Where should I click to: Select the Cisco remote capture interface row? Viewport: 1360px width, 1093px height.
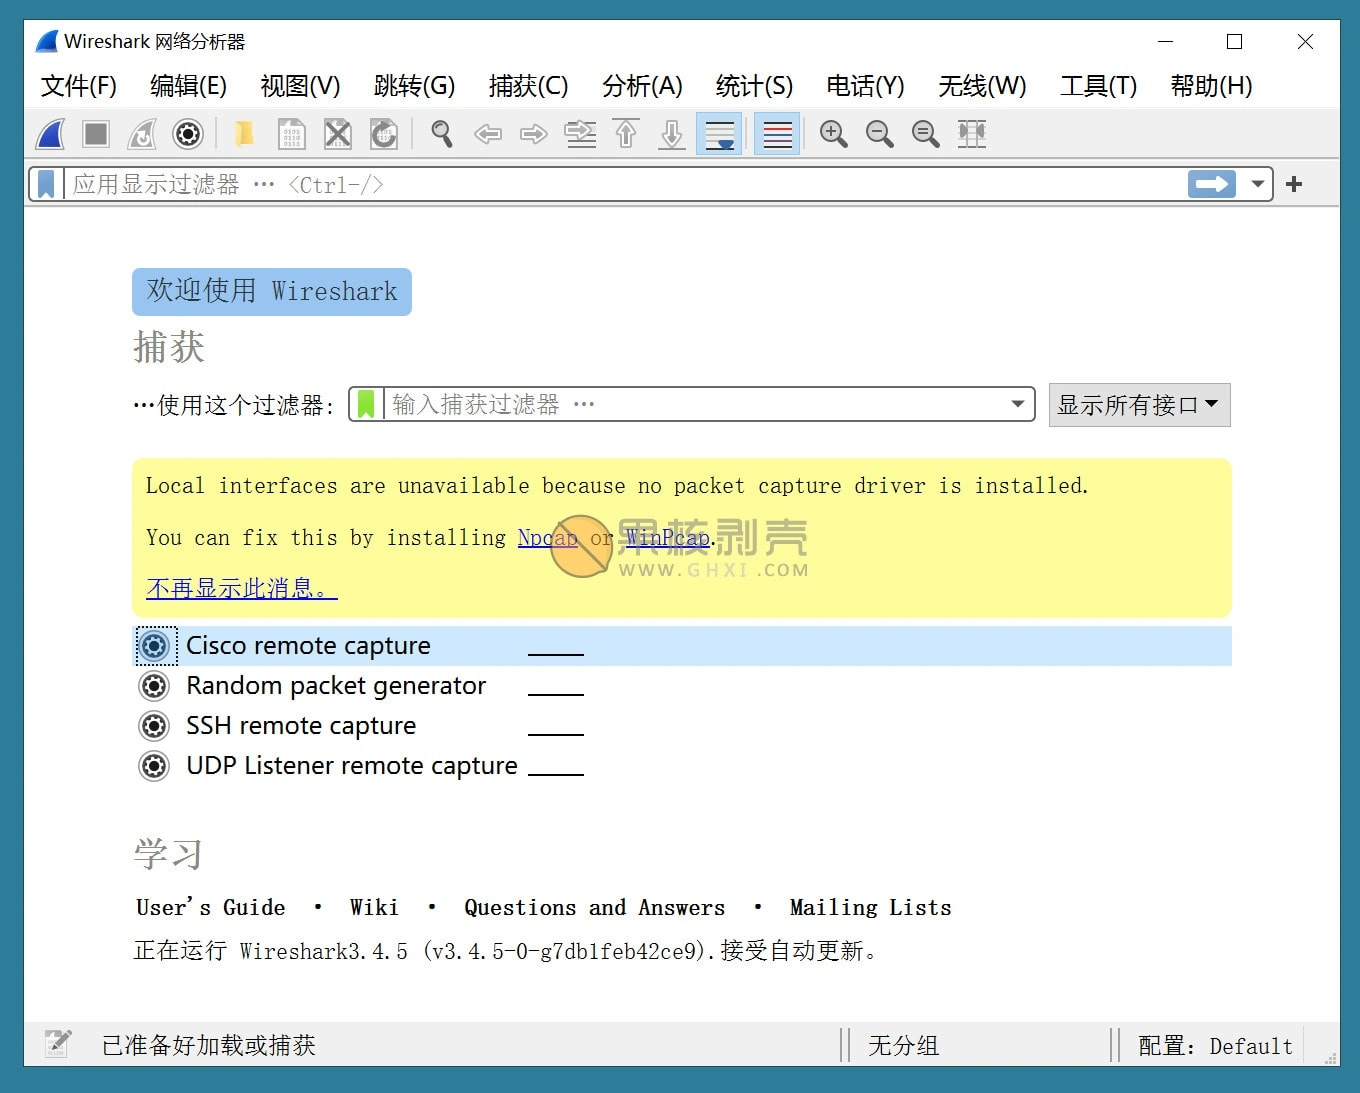click(x=682, y=646)
